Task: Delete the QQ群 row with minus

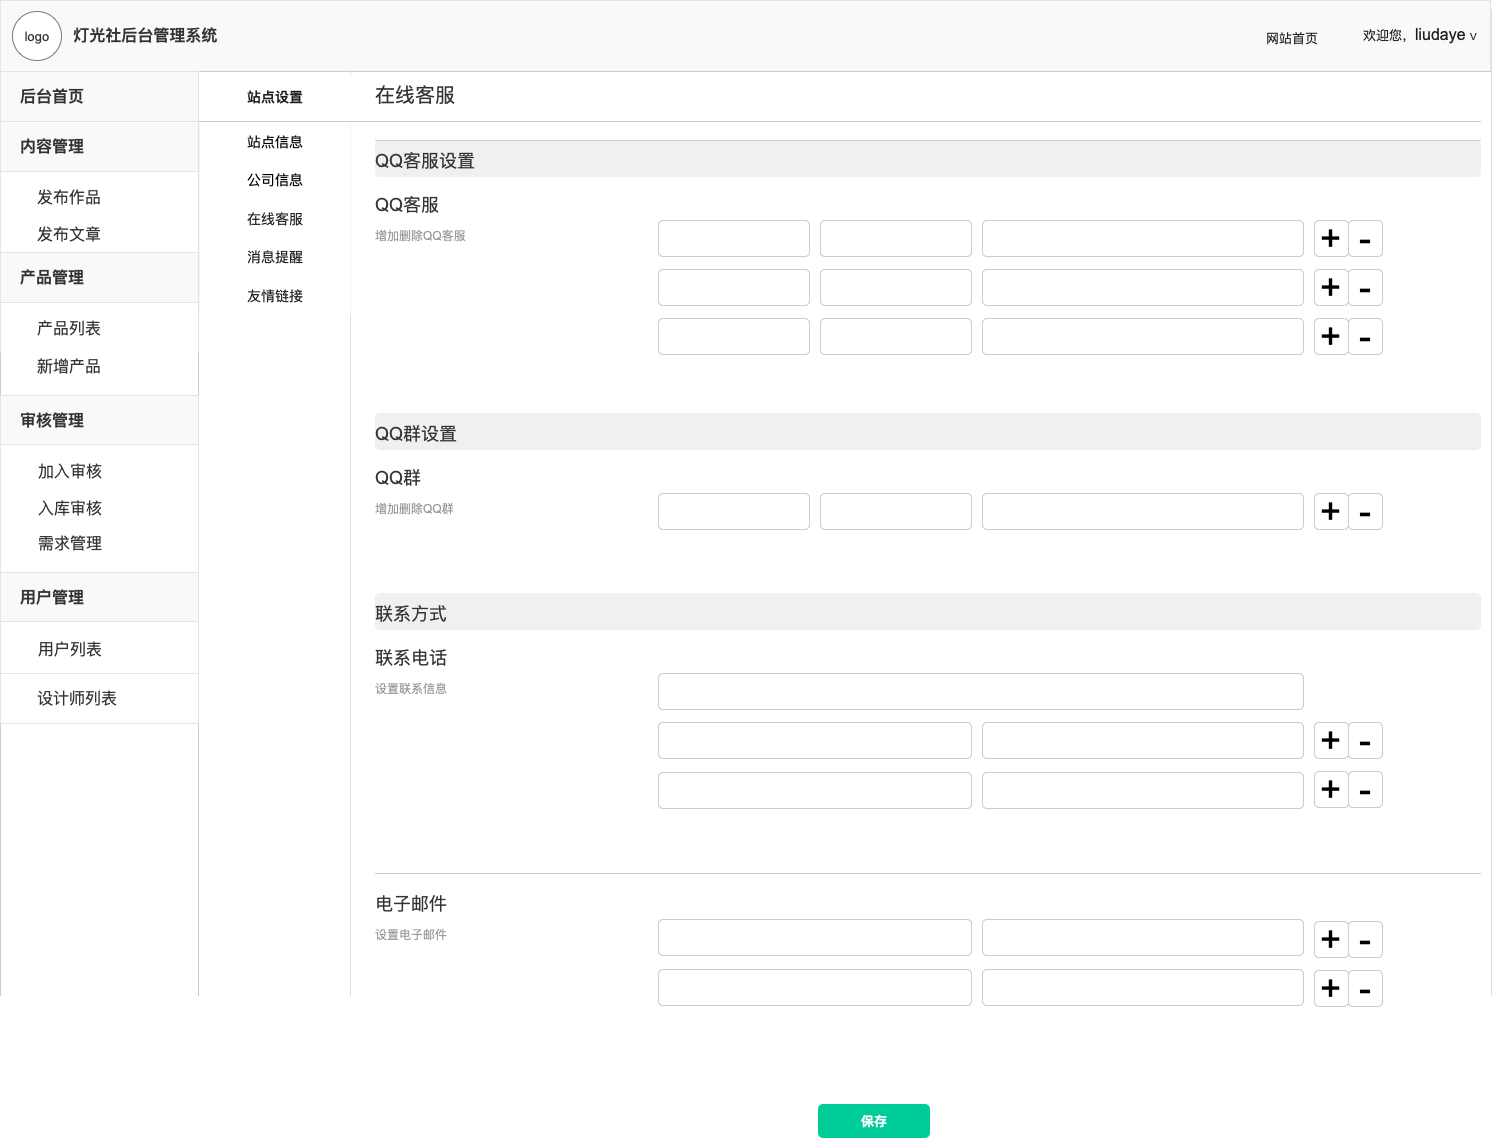Action: pos(1365,512)
